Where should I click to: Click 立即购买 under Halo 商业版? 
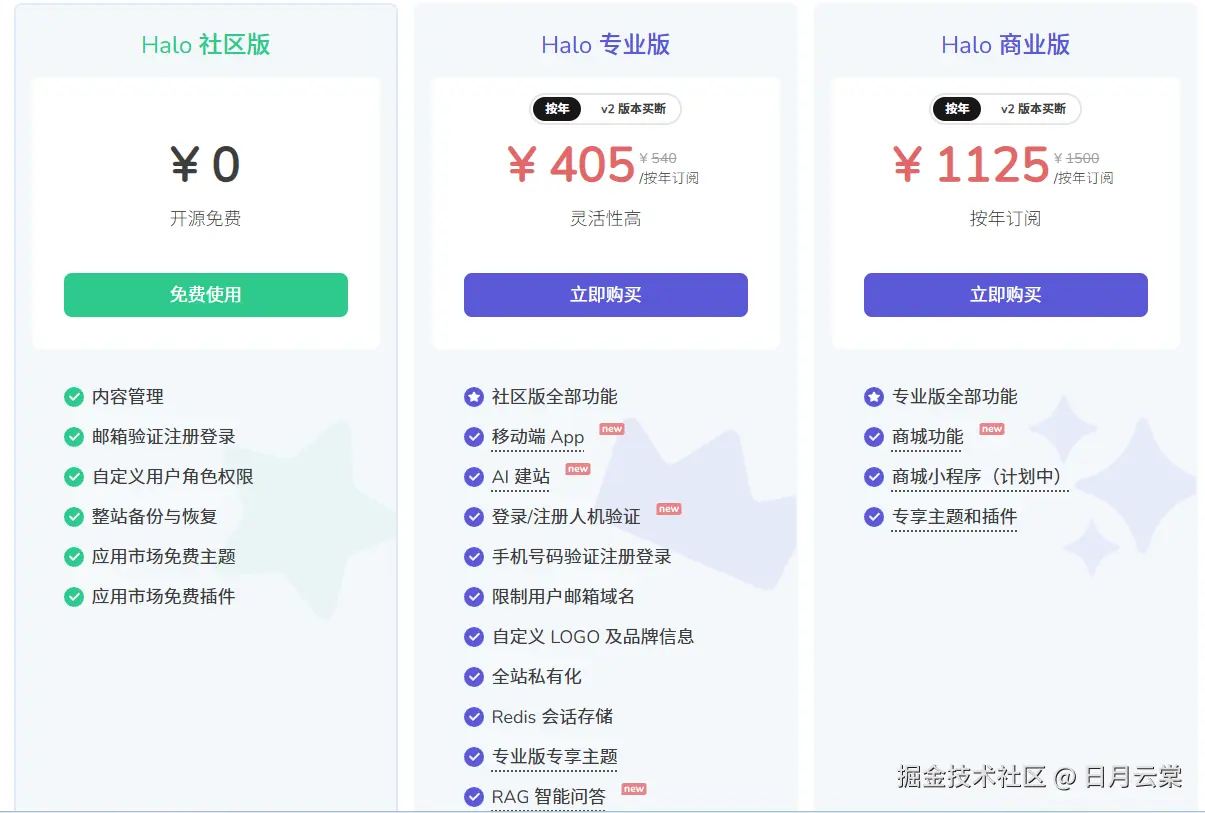pos(1005,295)
